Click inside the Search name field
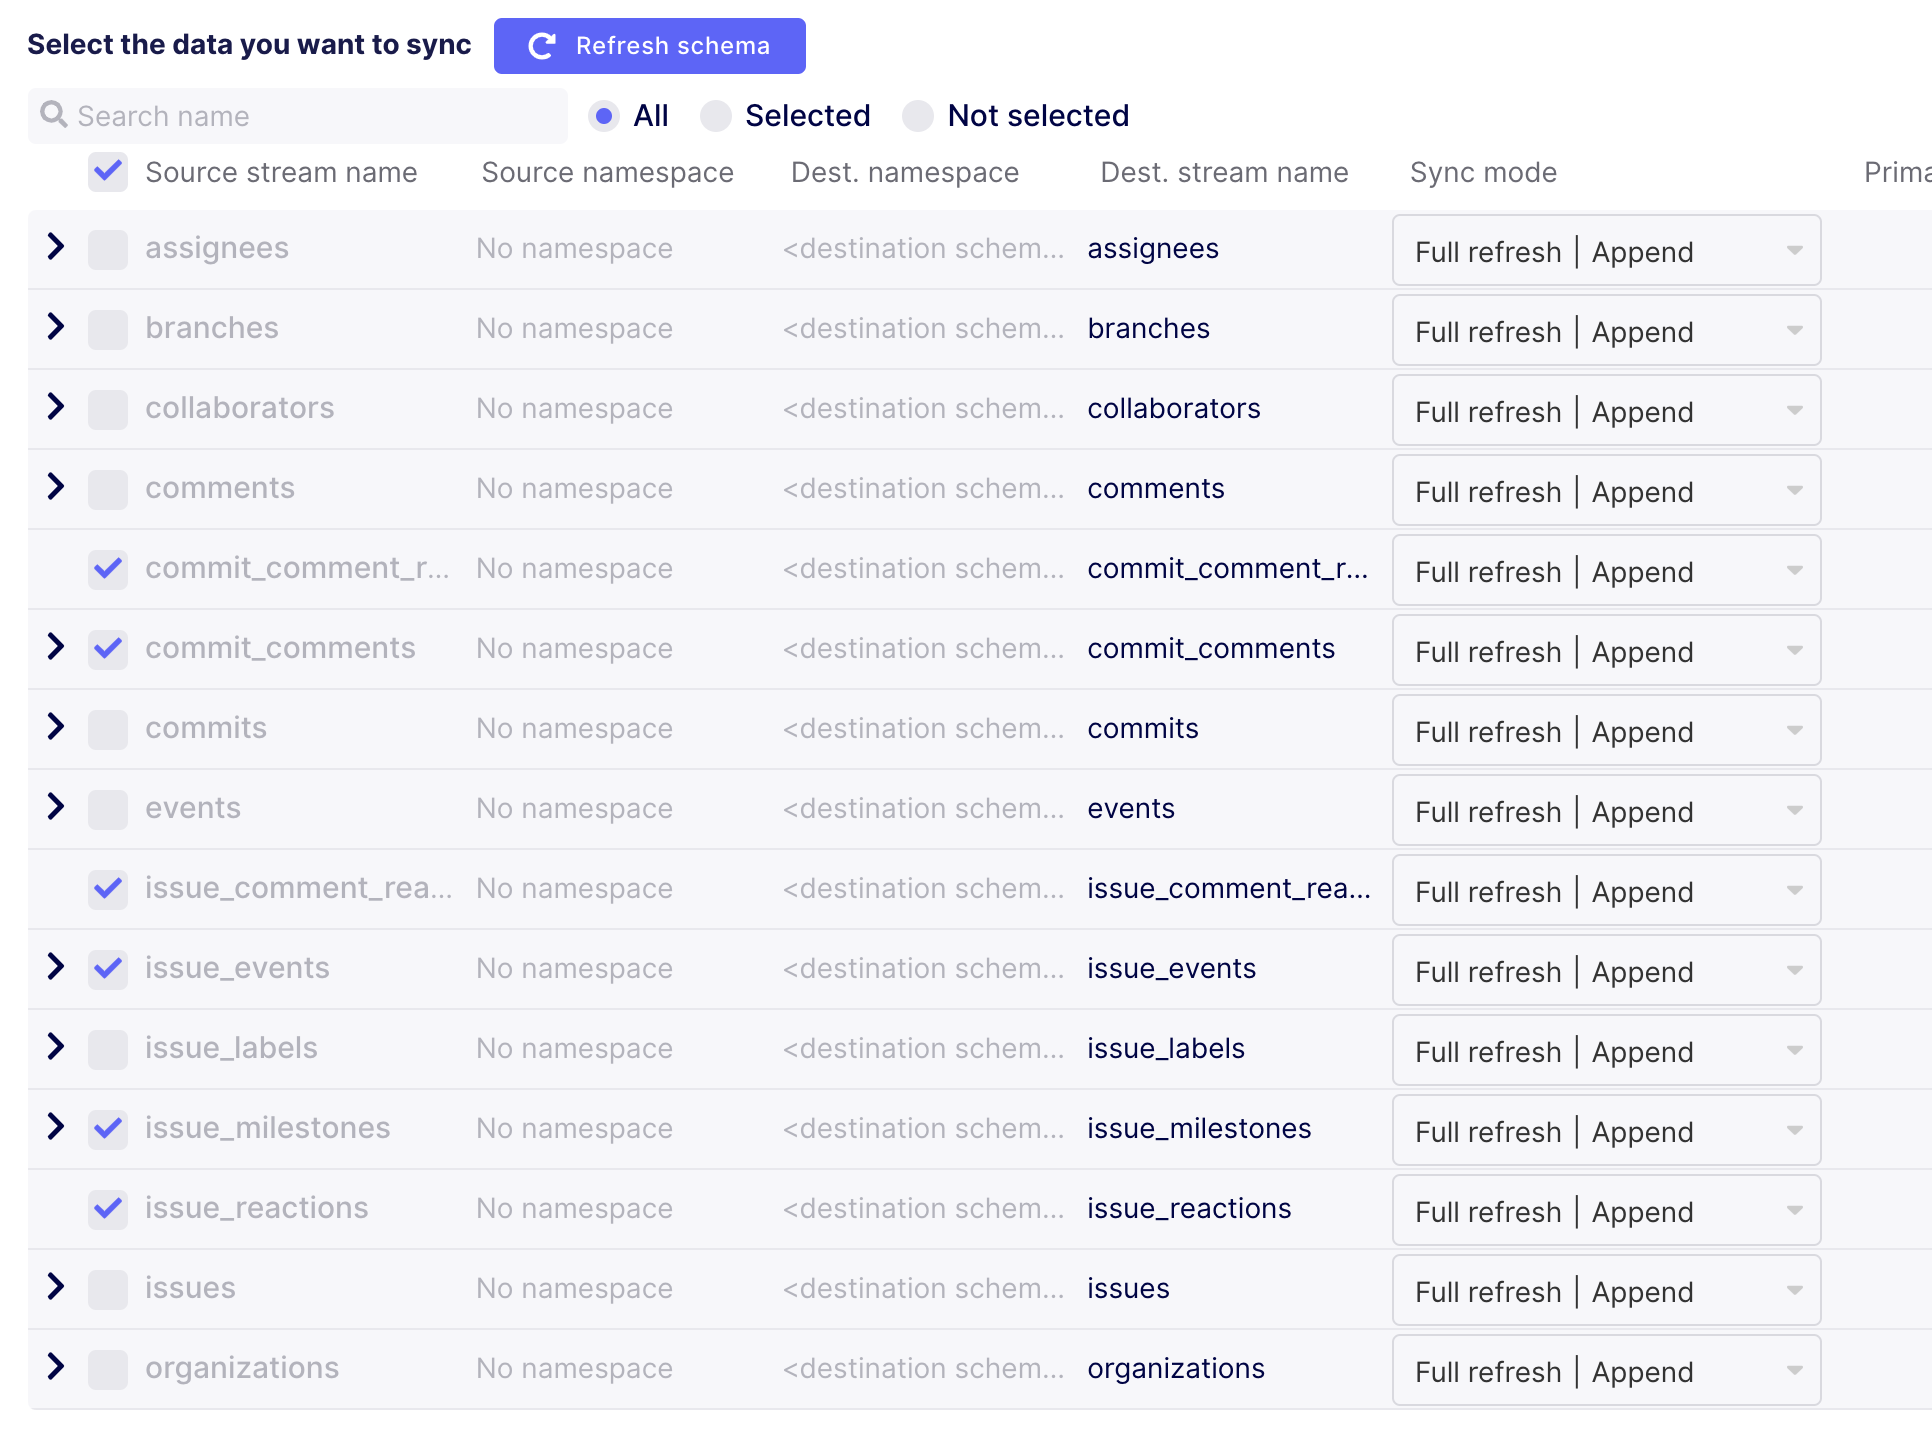1932x1434 pixels. click(x=300, y=116)
